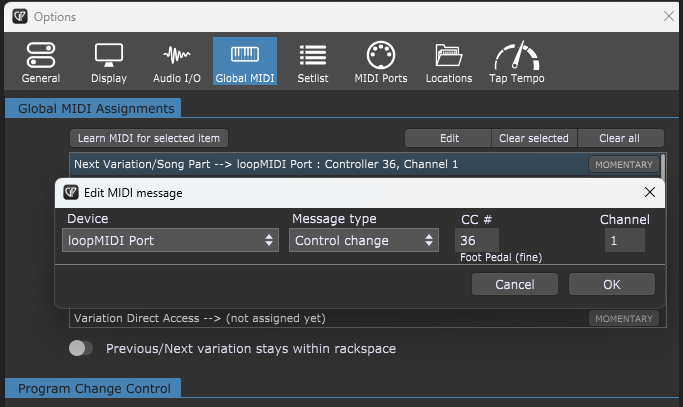
Task: Click the Channel field showing 1
Action: tap(624, 240)
